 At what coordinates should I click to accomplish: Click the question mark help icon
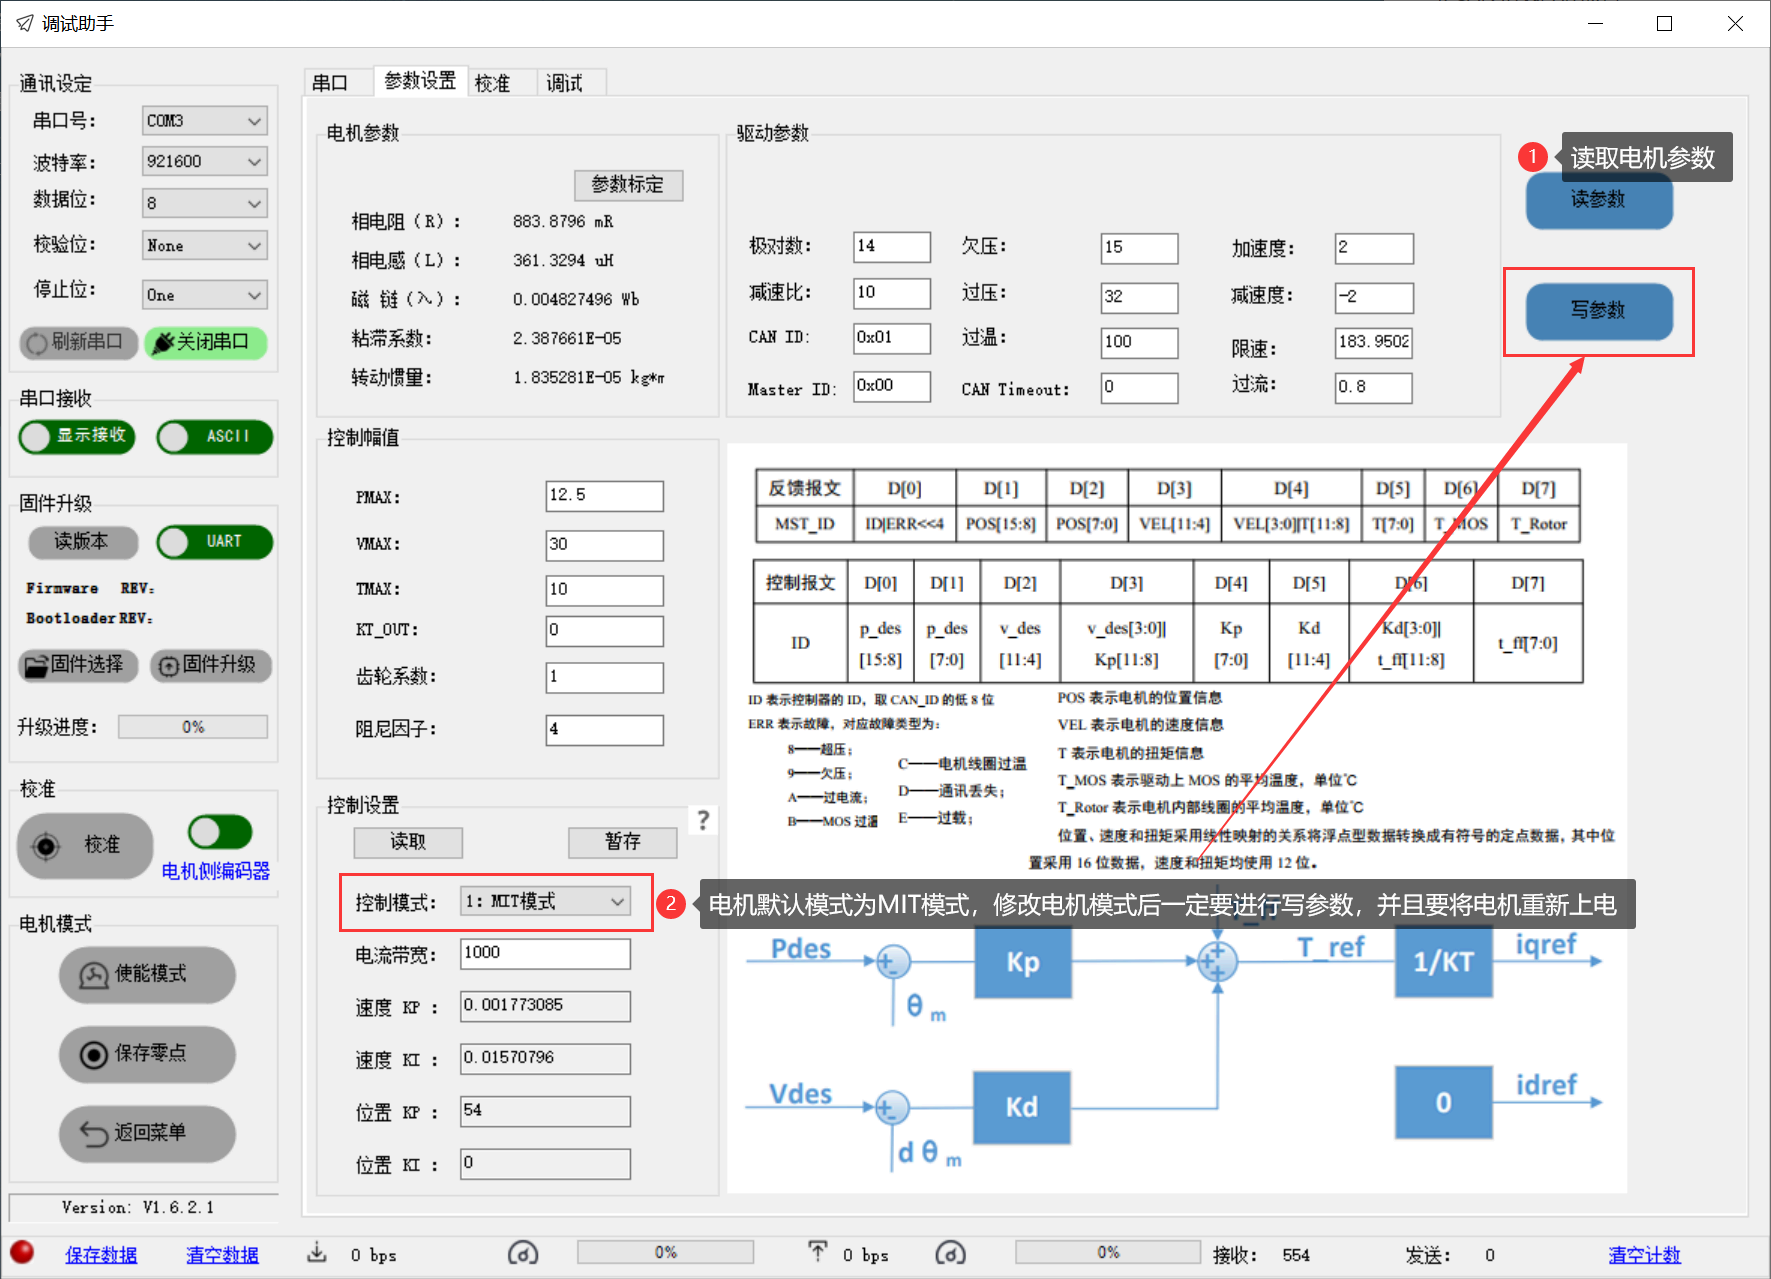[703, 820]
